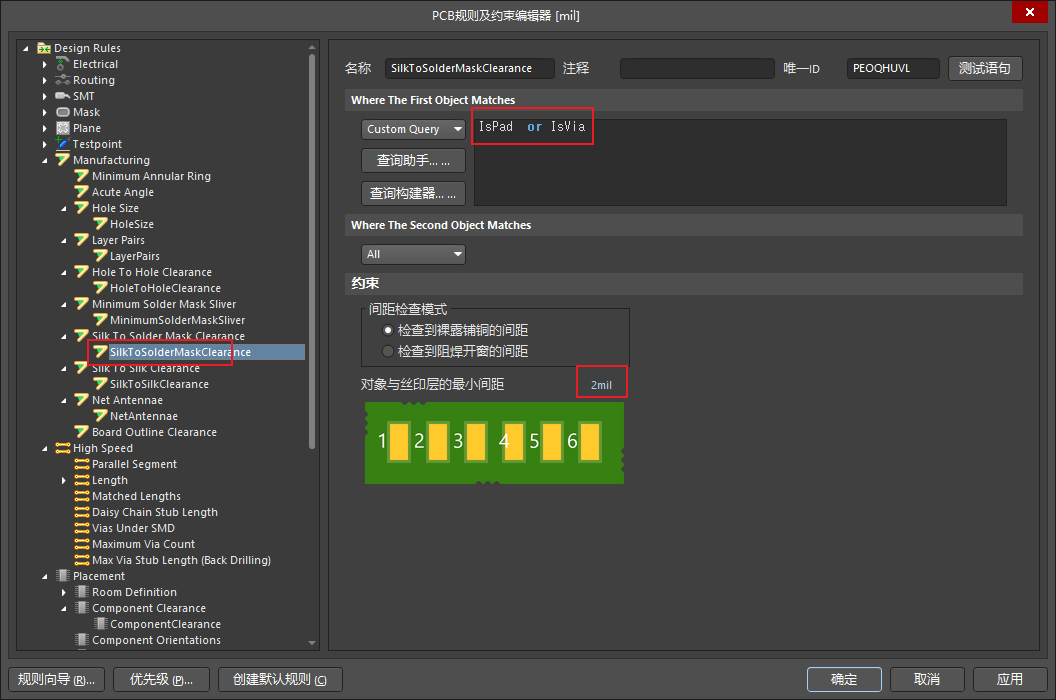The height and width of the screenshot is (700, 1056).
Task: Click the Electrical category icon
Action: pos(63,64)
